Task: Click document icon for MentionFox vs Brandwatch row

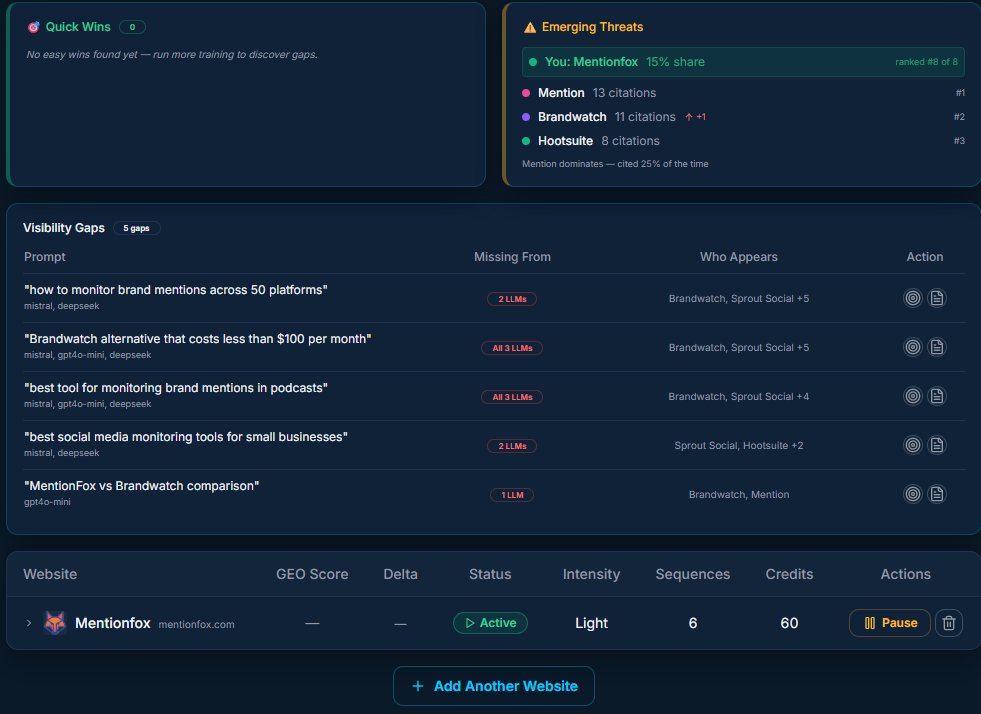Action: tap(937, 494)
